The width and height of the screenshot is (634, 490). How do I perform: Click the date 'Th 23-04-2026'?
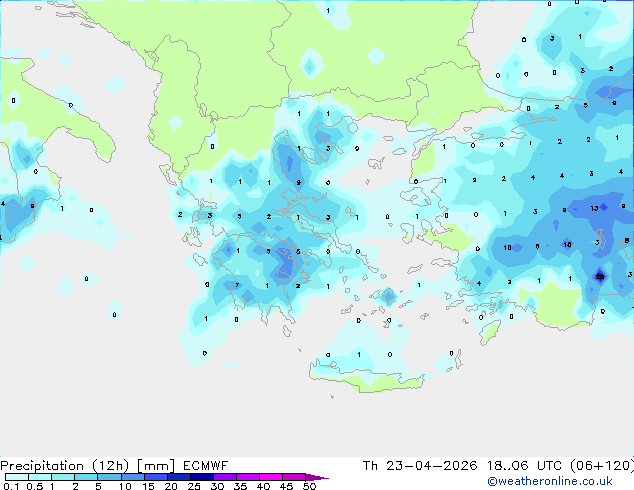420,466
